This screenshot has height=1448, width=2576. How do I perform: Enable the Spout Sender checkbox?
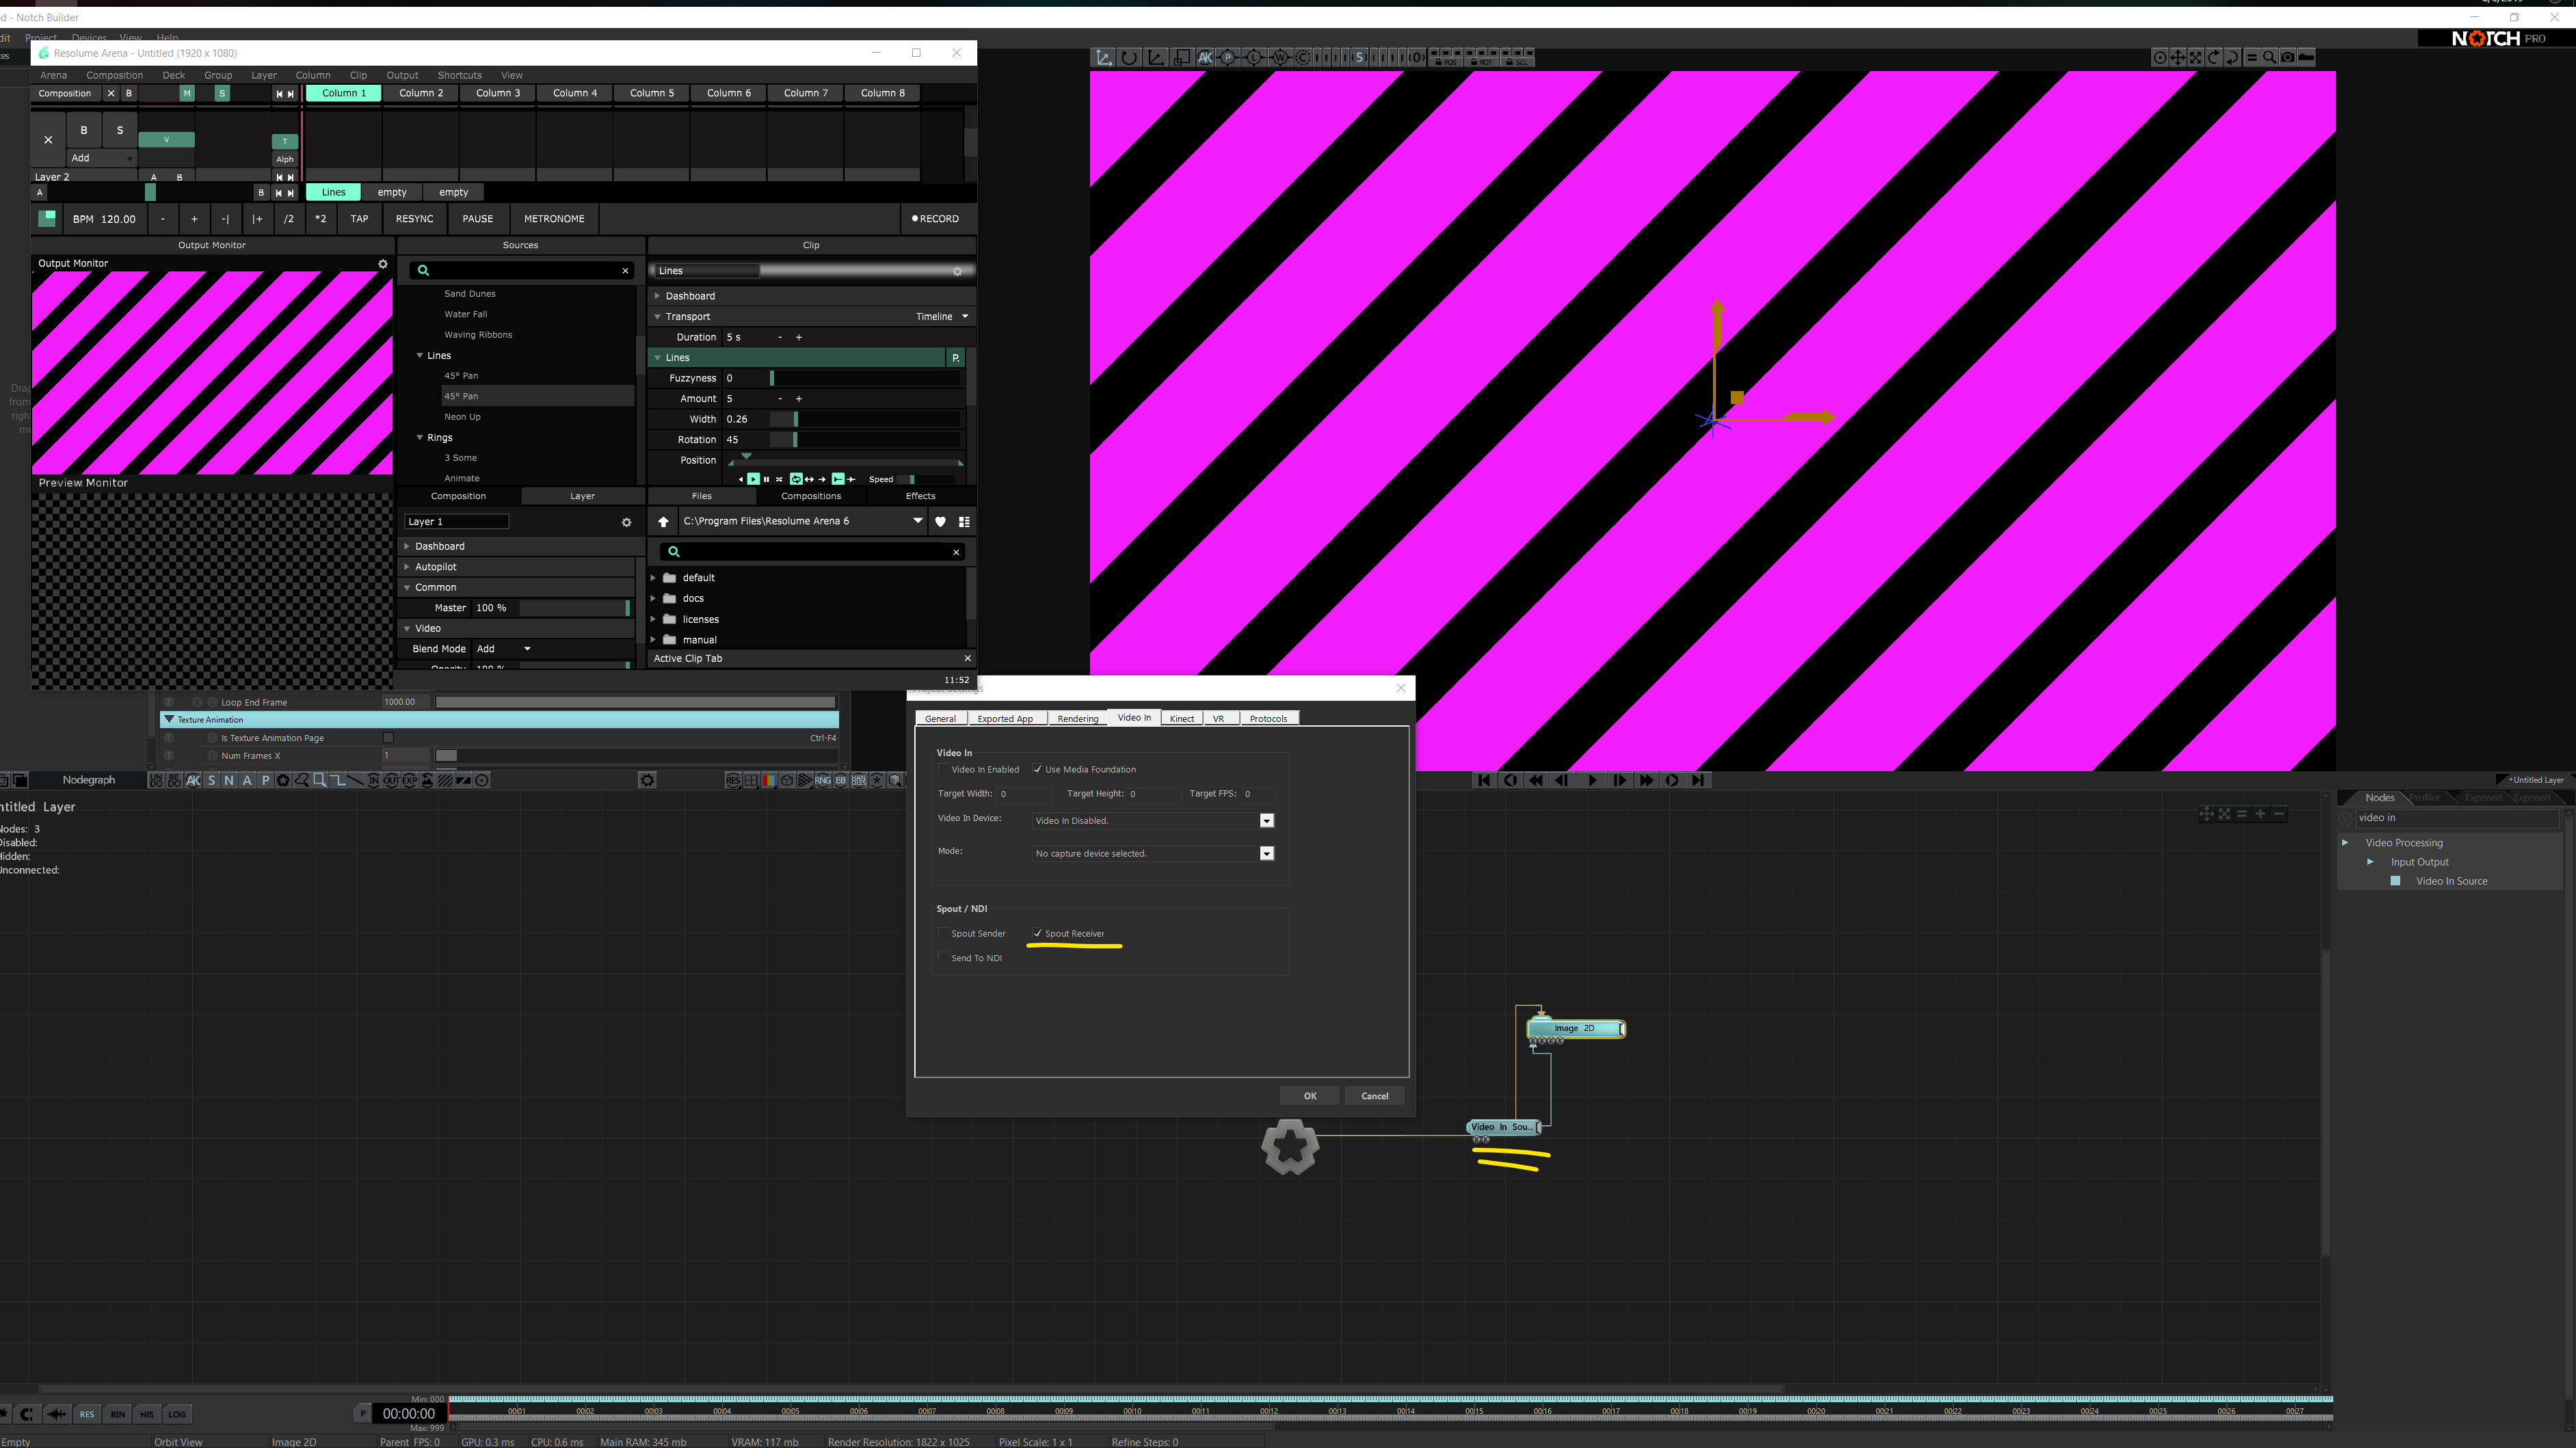(x=943, y=933)
